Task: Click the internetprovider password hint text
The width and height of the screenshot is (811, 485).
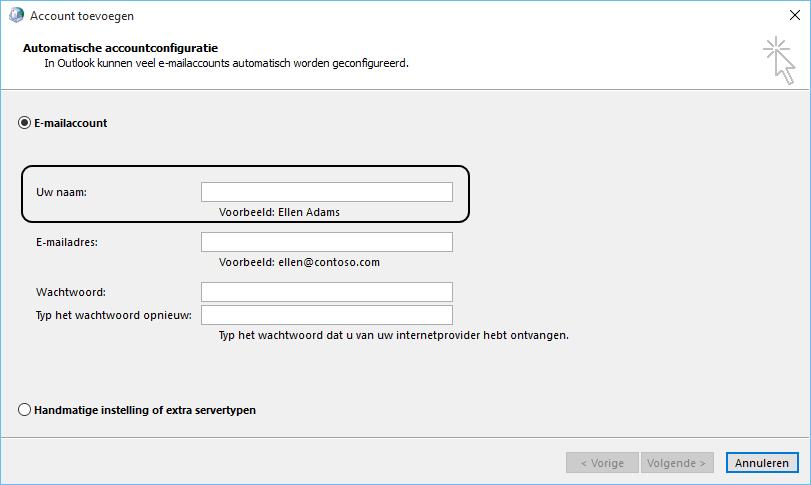Action: (x=393, y=336)
